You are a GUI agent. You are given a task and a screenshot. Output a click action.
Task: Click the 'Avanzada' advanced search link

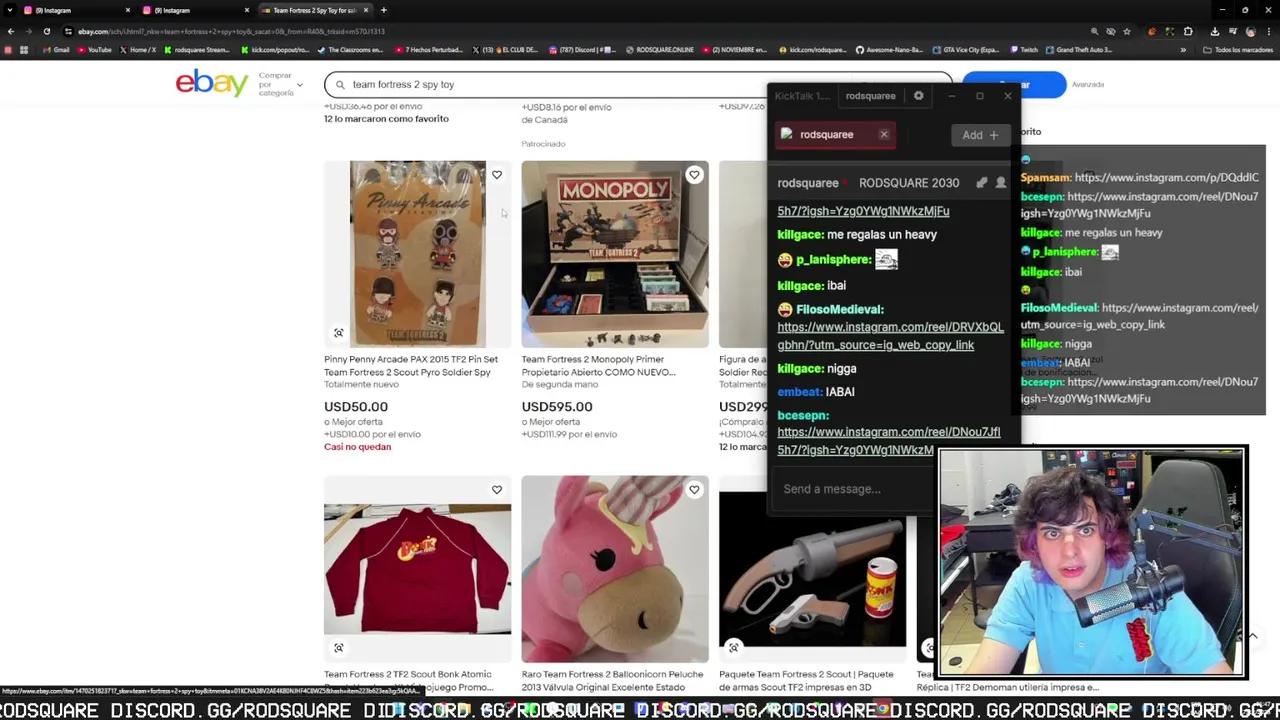point(1088,85)
